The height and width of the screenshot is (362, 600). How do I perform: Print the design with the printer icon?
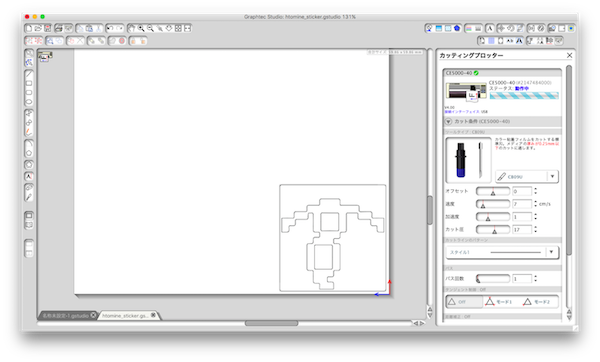[58, 28]
